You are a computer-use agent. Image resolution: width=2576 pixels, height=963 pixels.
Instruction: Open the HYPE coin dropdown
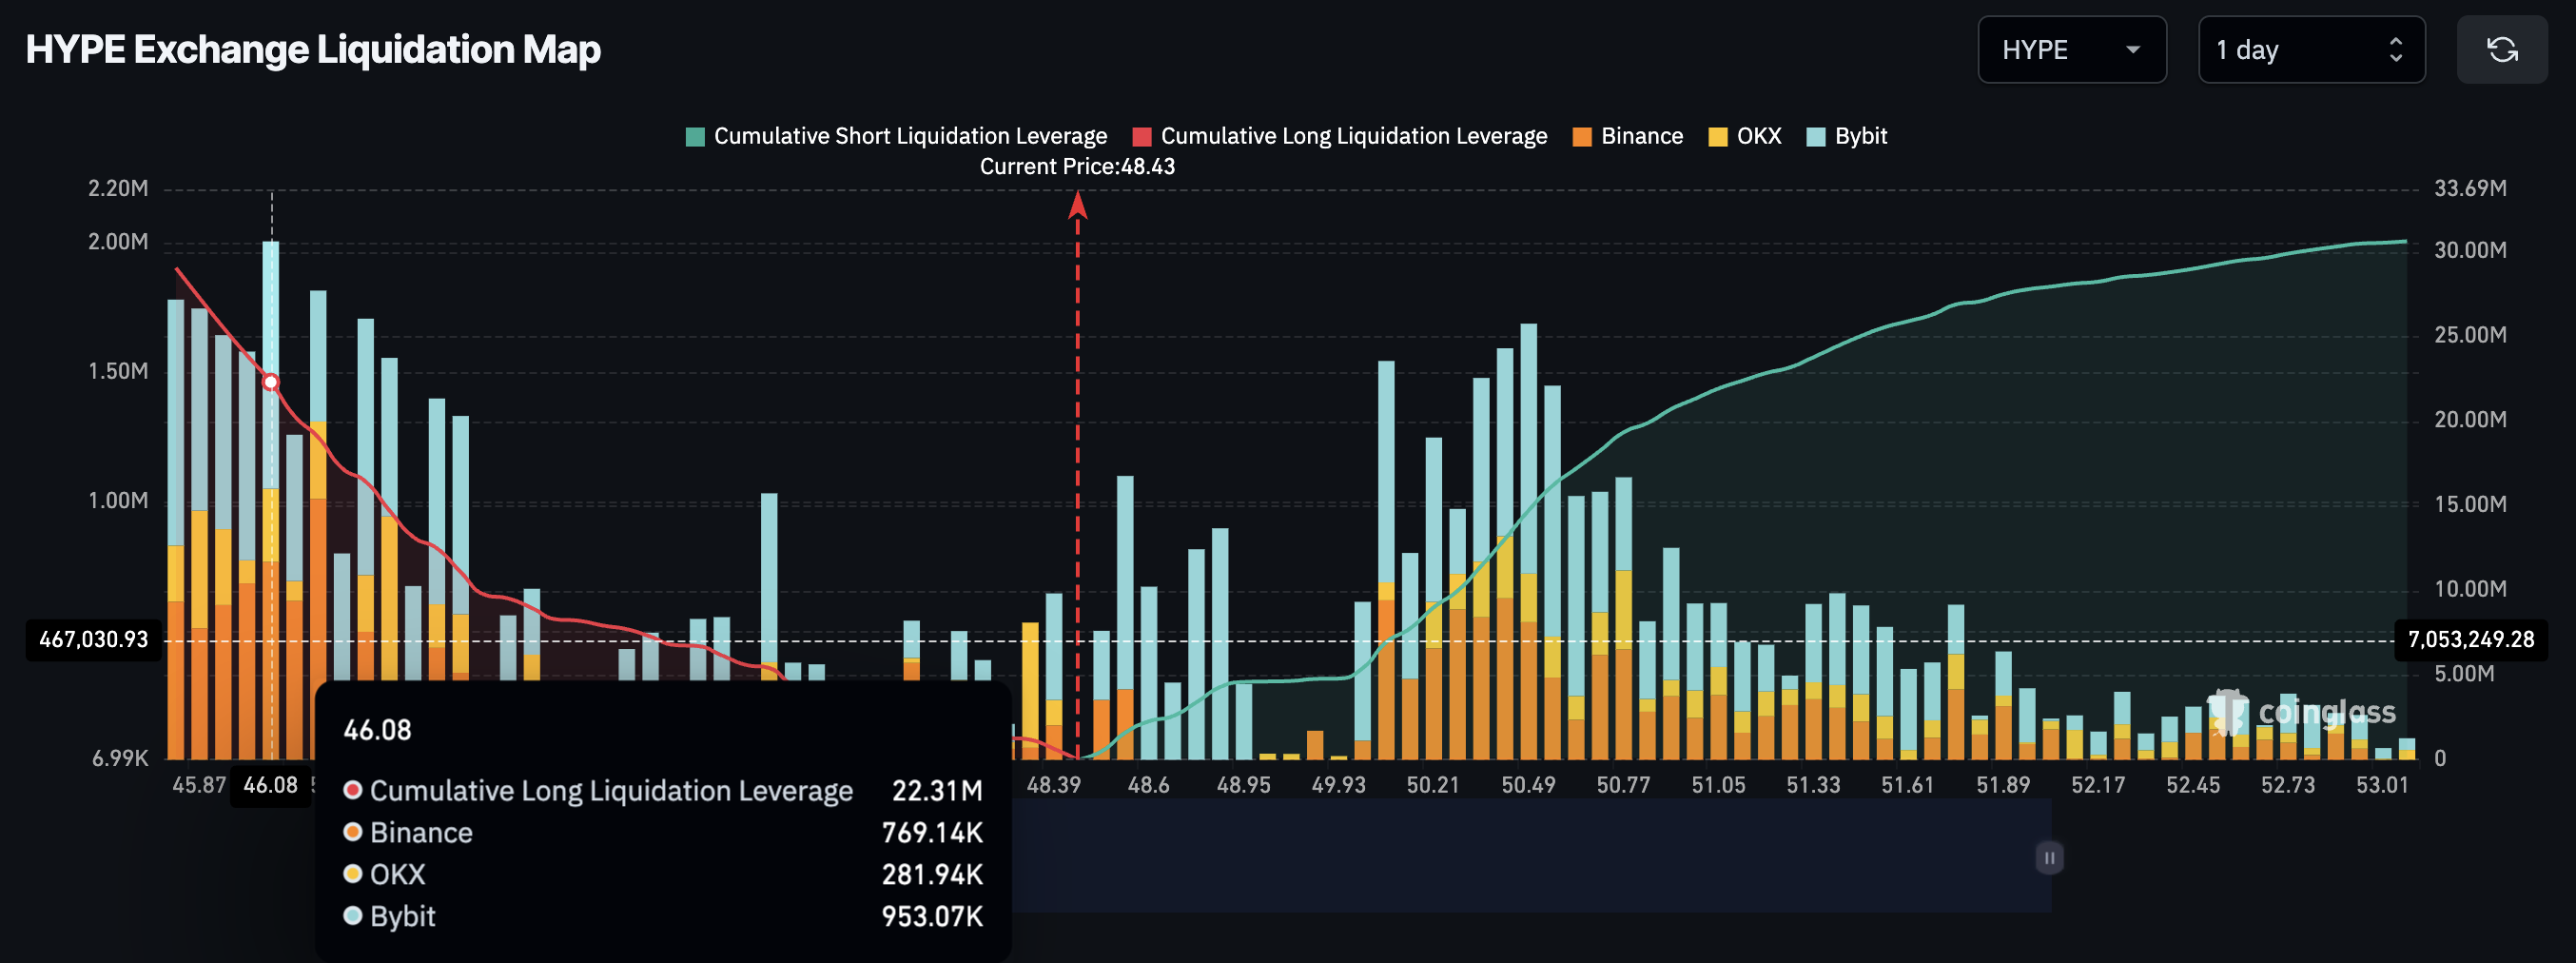[x=2070, y=50]
